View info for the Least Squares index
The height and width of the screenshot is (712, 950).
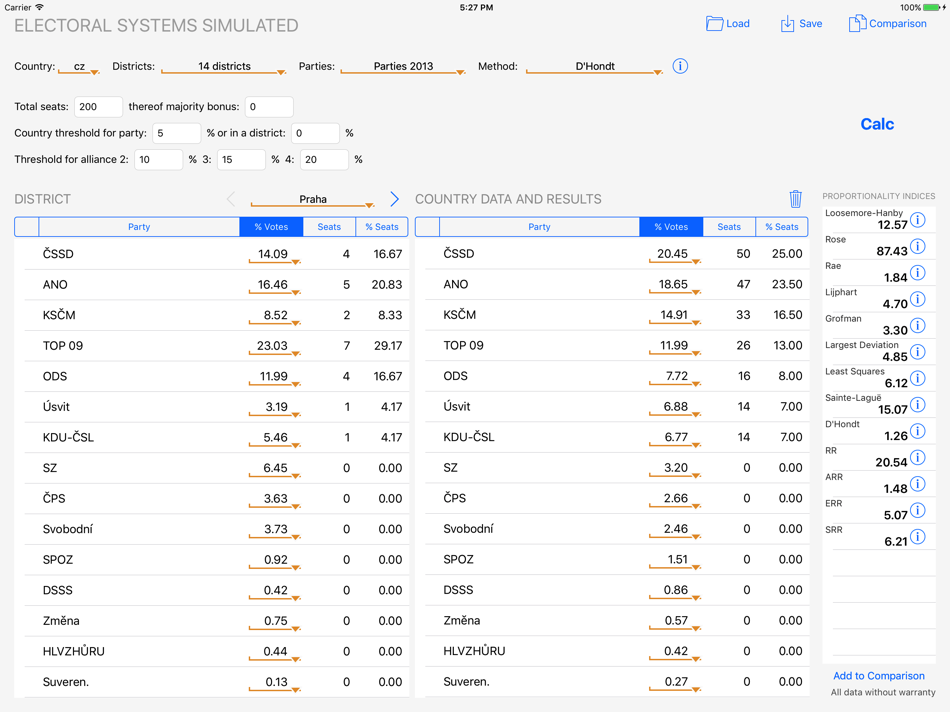click(x=918, y=377)
